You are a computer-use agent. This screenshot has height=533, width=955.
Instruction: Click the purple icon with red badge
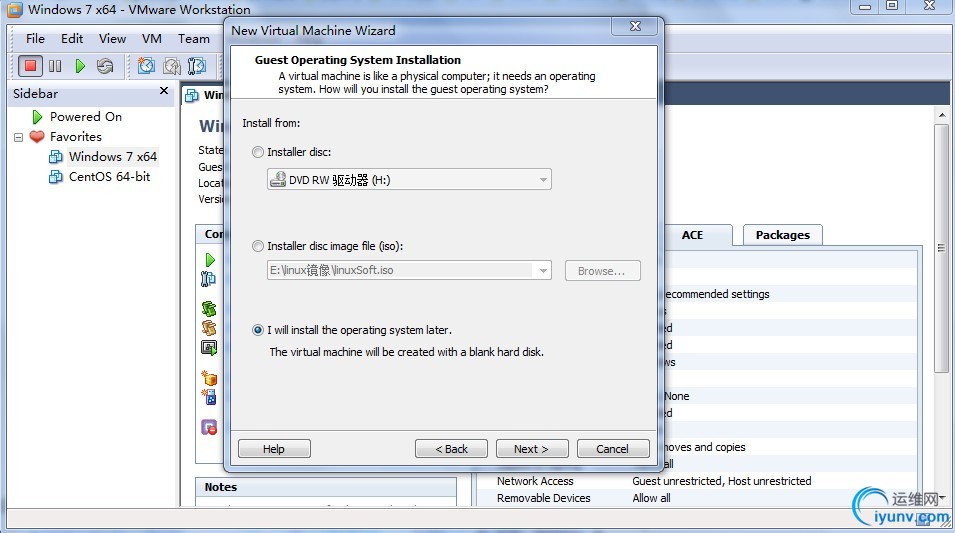tap(209, 427)
